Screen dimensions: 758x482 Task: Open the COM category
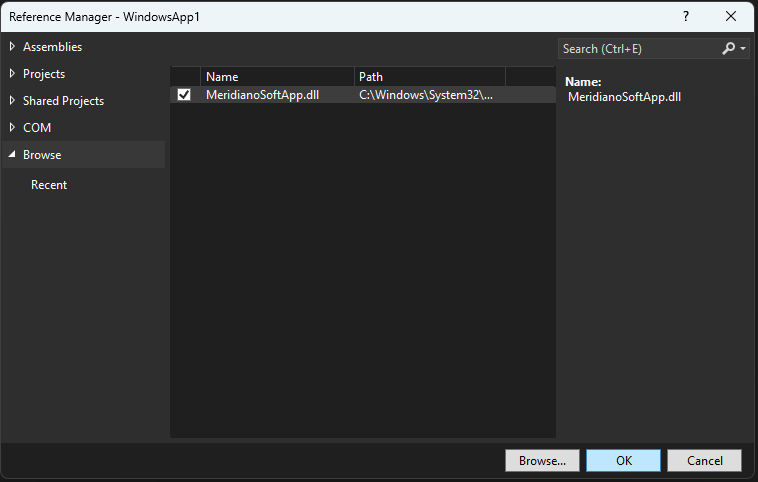37,128
